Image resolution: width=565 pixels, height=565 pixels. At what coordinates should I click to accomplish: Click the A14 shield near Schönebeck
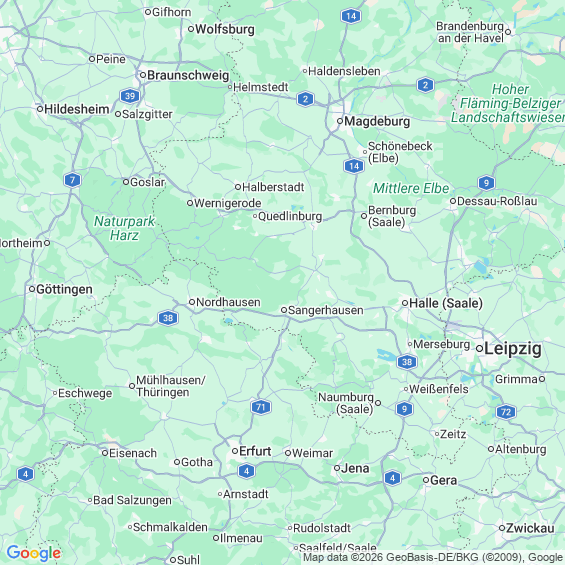(x=354, y=166)
